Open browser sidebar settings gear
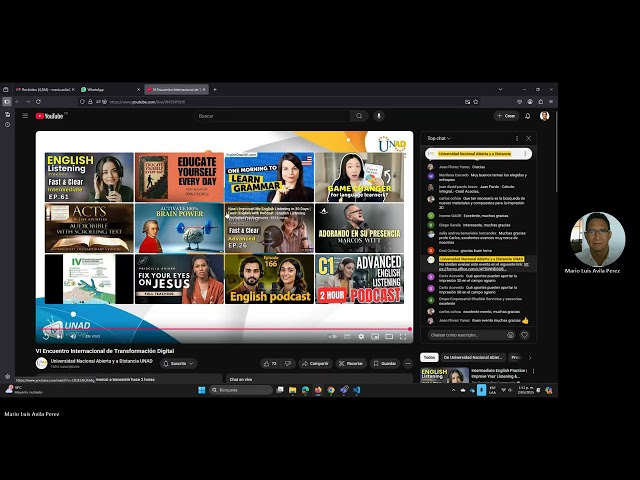This screenshot has height=480, width=640. coord(7,376)
